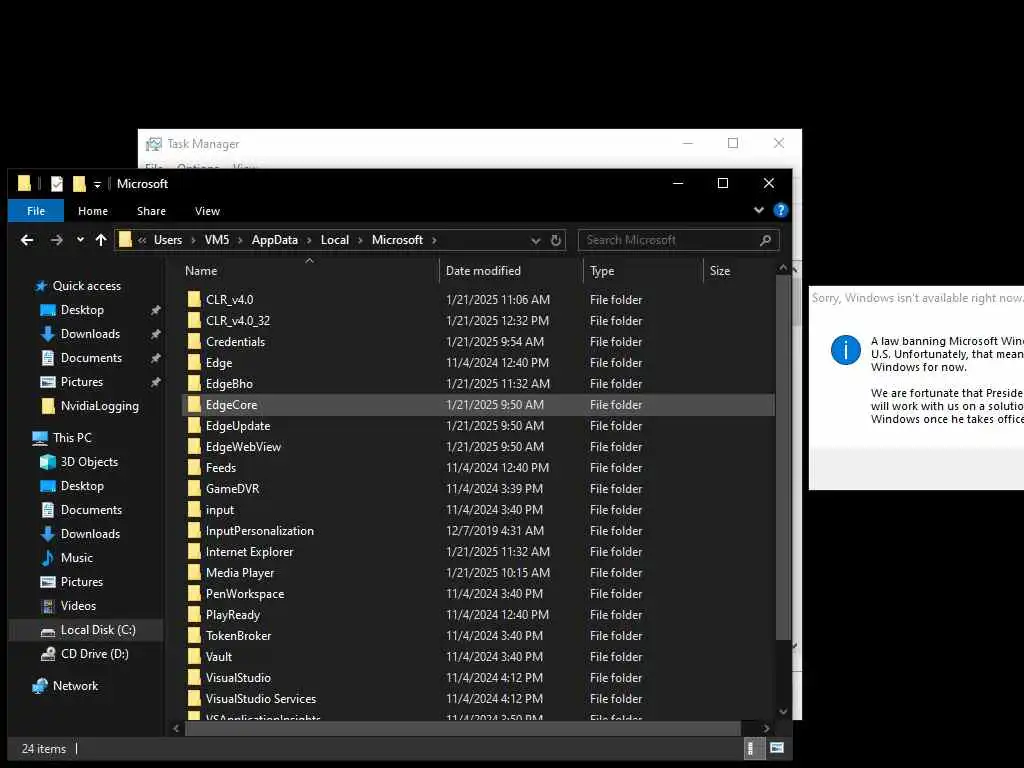Click Users in the address breadcrumb
The width and height of the screenshot is (1024, 768).
tap(168, 240)
